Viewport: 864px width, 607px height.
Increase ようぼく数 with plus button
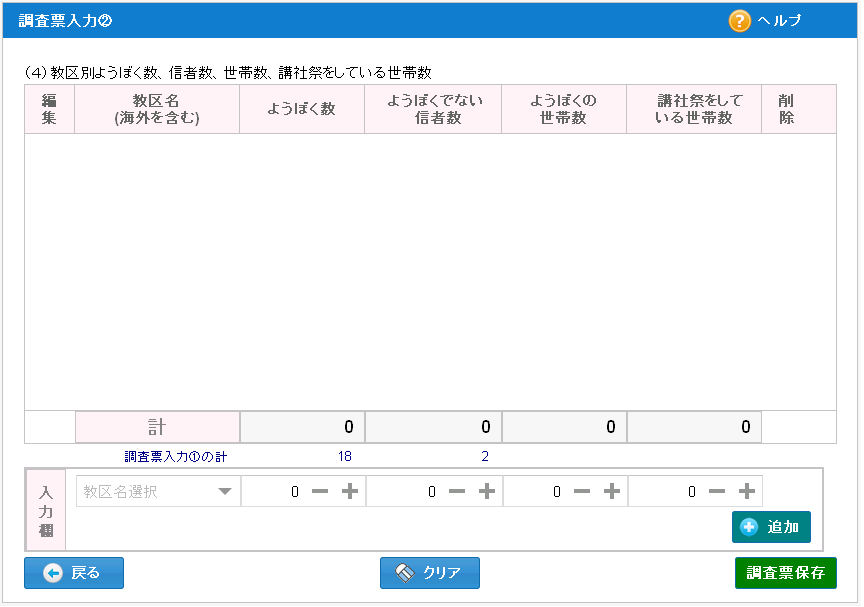tap(351, 493)
